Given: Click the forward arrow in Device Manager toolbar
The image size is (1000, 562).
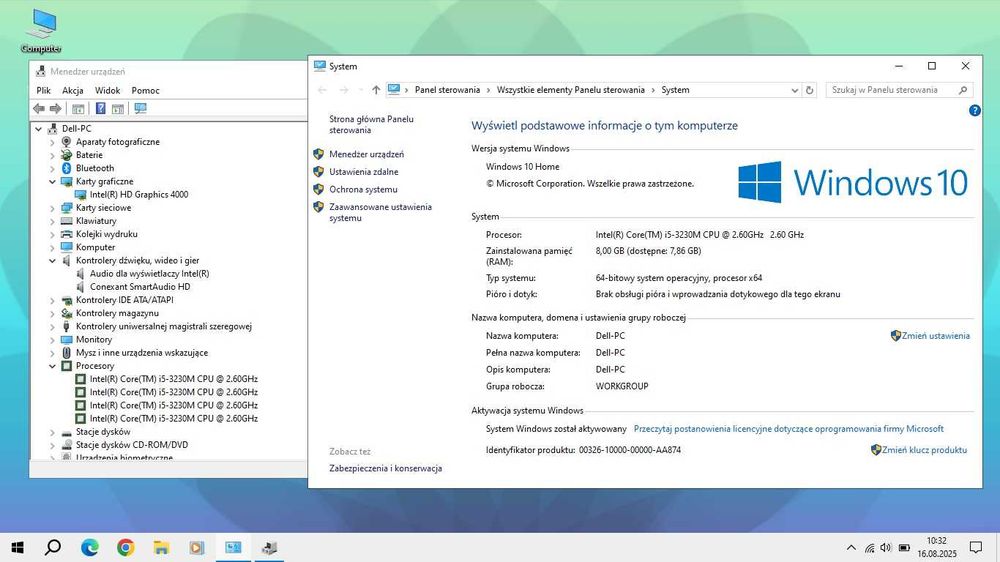Looking at the screenshot, I should 55,108.
